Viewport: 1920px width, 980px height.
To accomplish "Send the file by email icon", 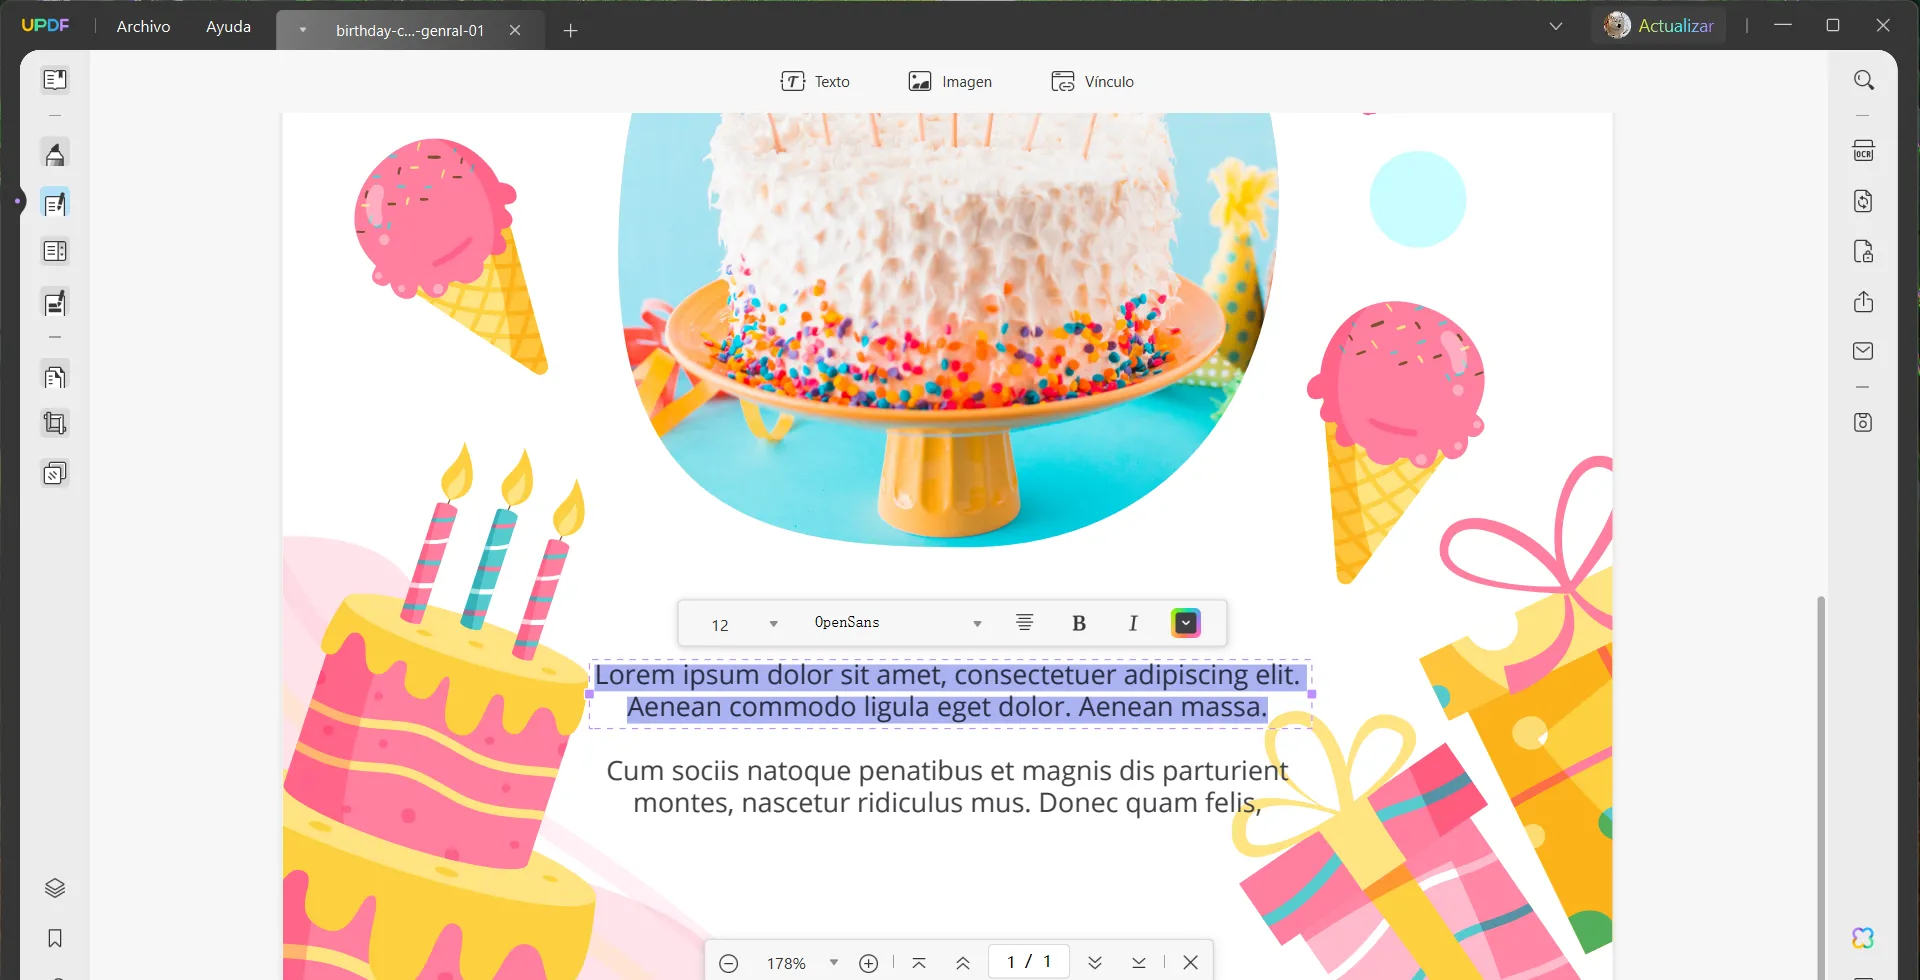I will 1863,351.
